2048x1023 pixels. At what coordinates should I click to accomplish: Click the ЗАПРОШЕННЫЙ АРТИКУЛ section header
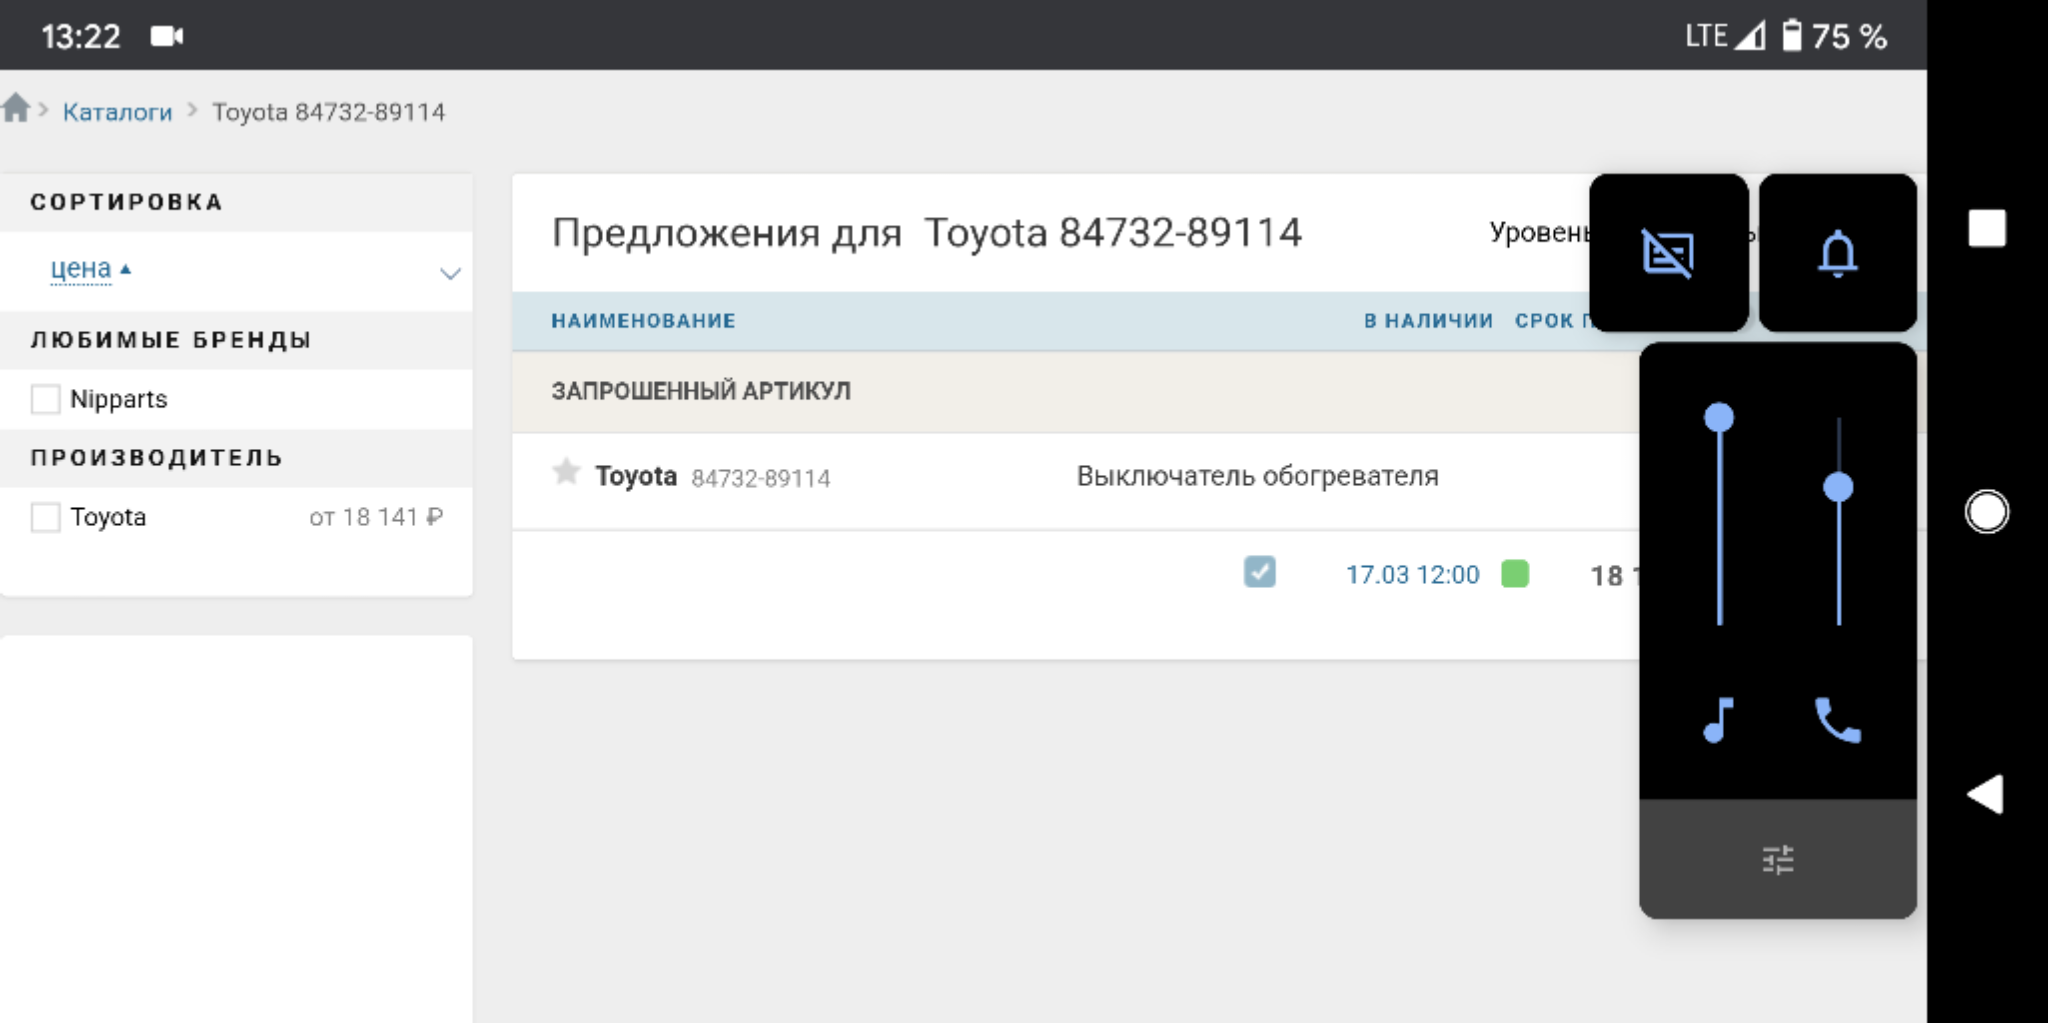(x=701, y=391)
